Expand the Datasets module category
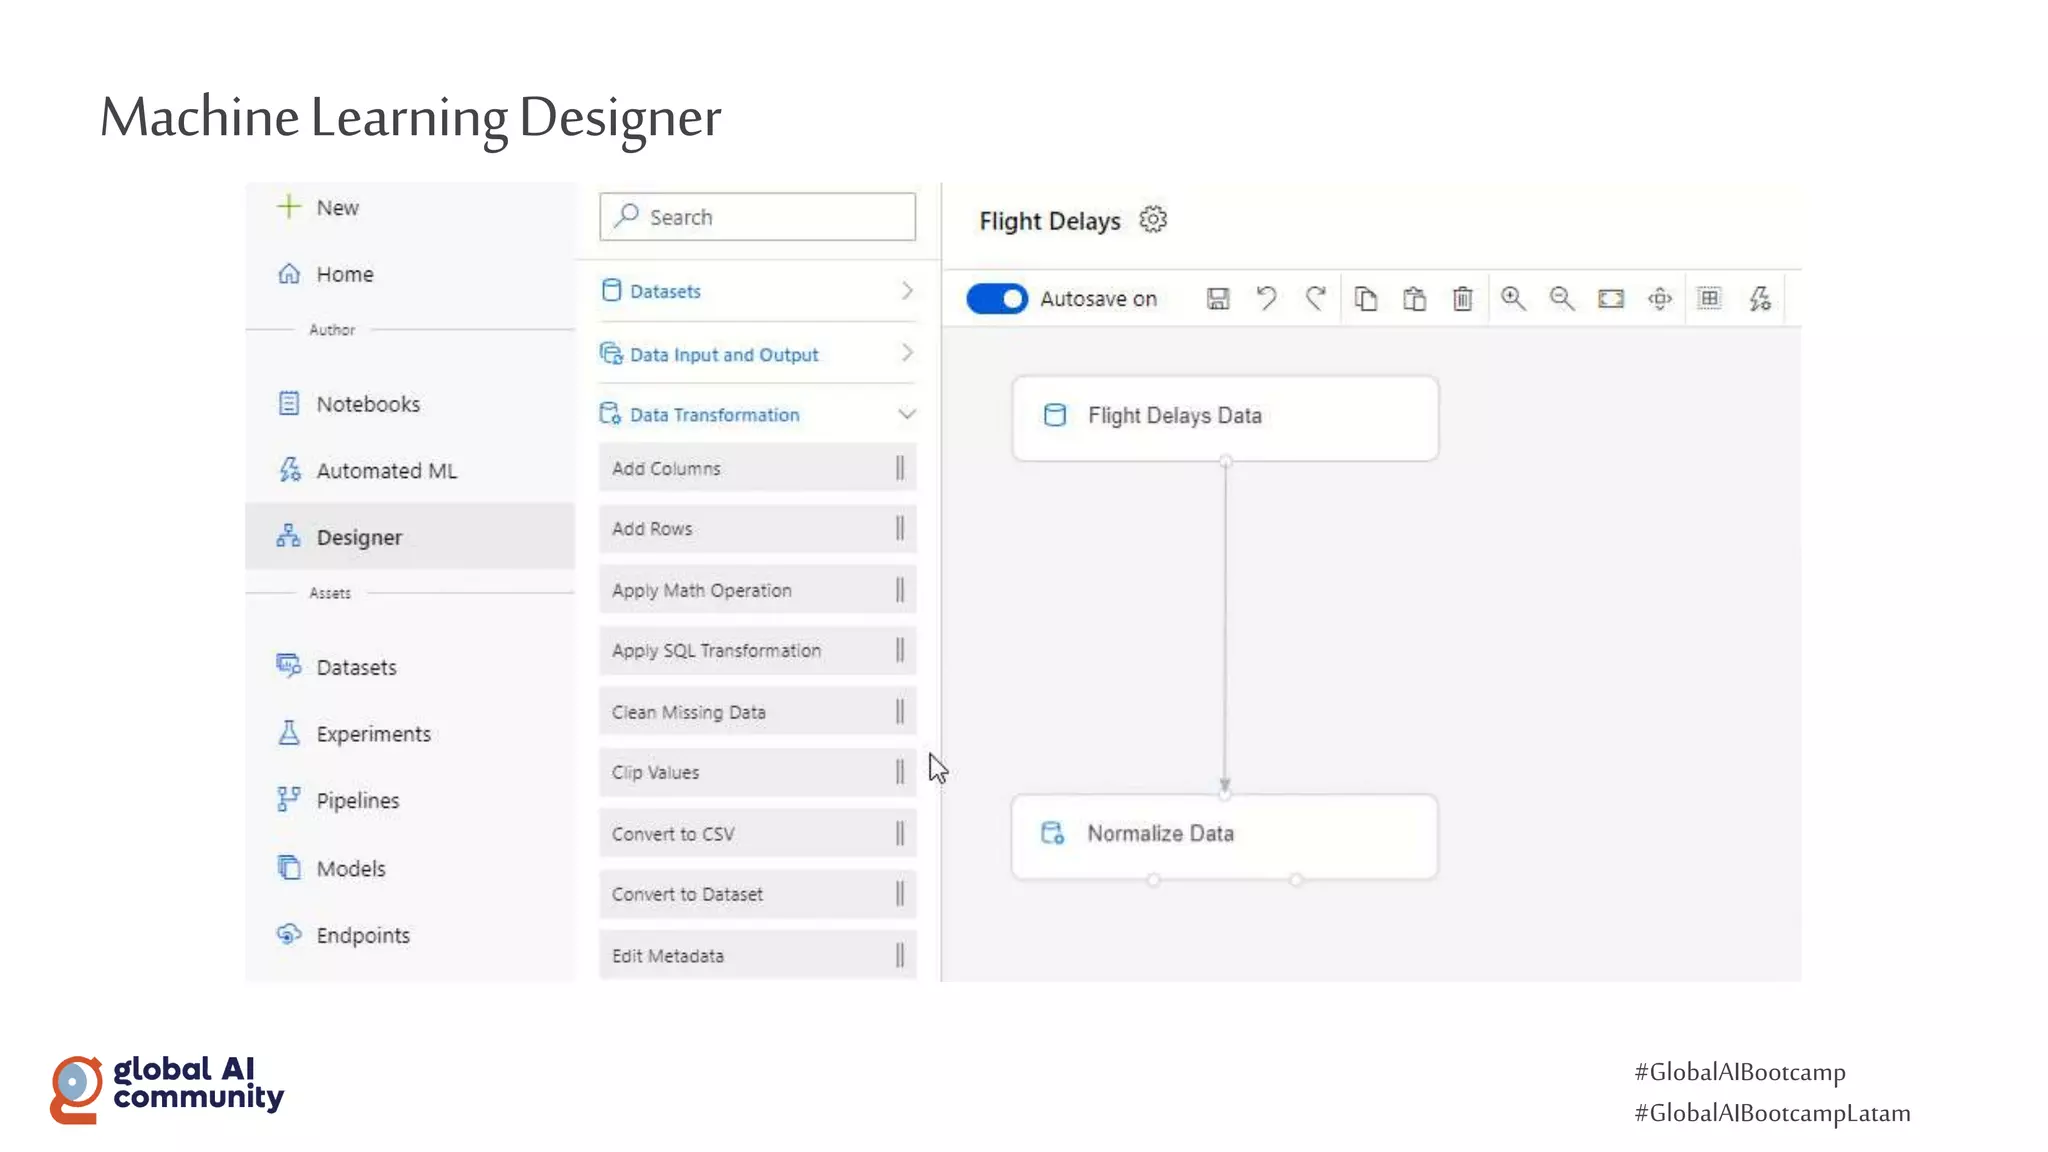Viewport: 2048px width, 1152px height. (x=757, y=291)
